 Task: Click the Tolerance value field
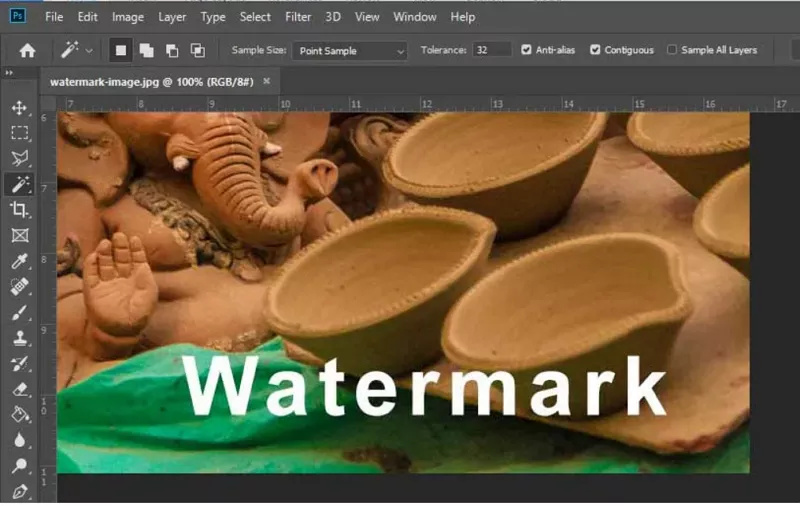tap(492, 50)
